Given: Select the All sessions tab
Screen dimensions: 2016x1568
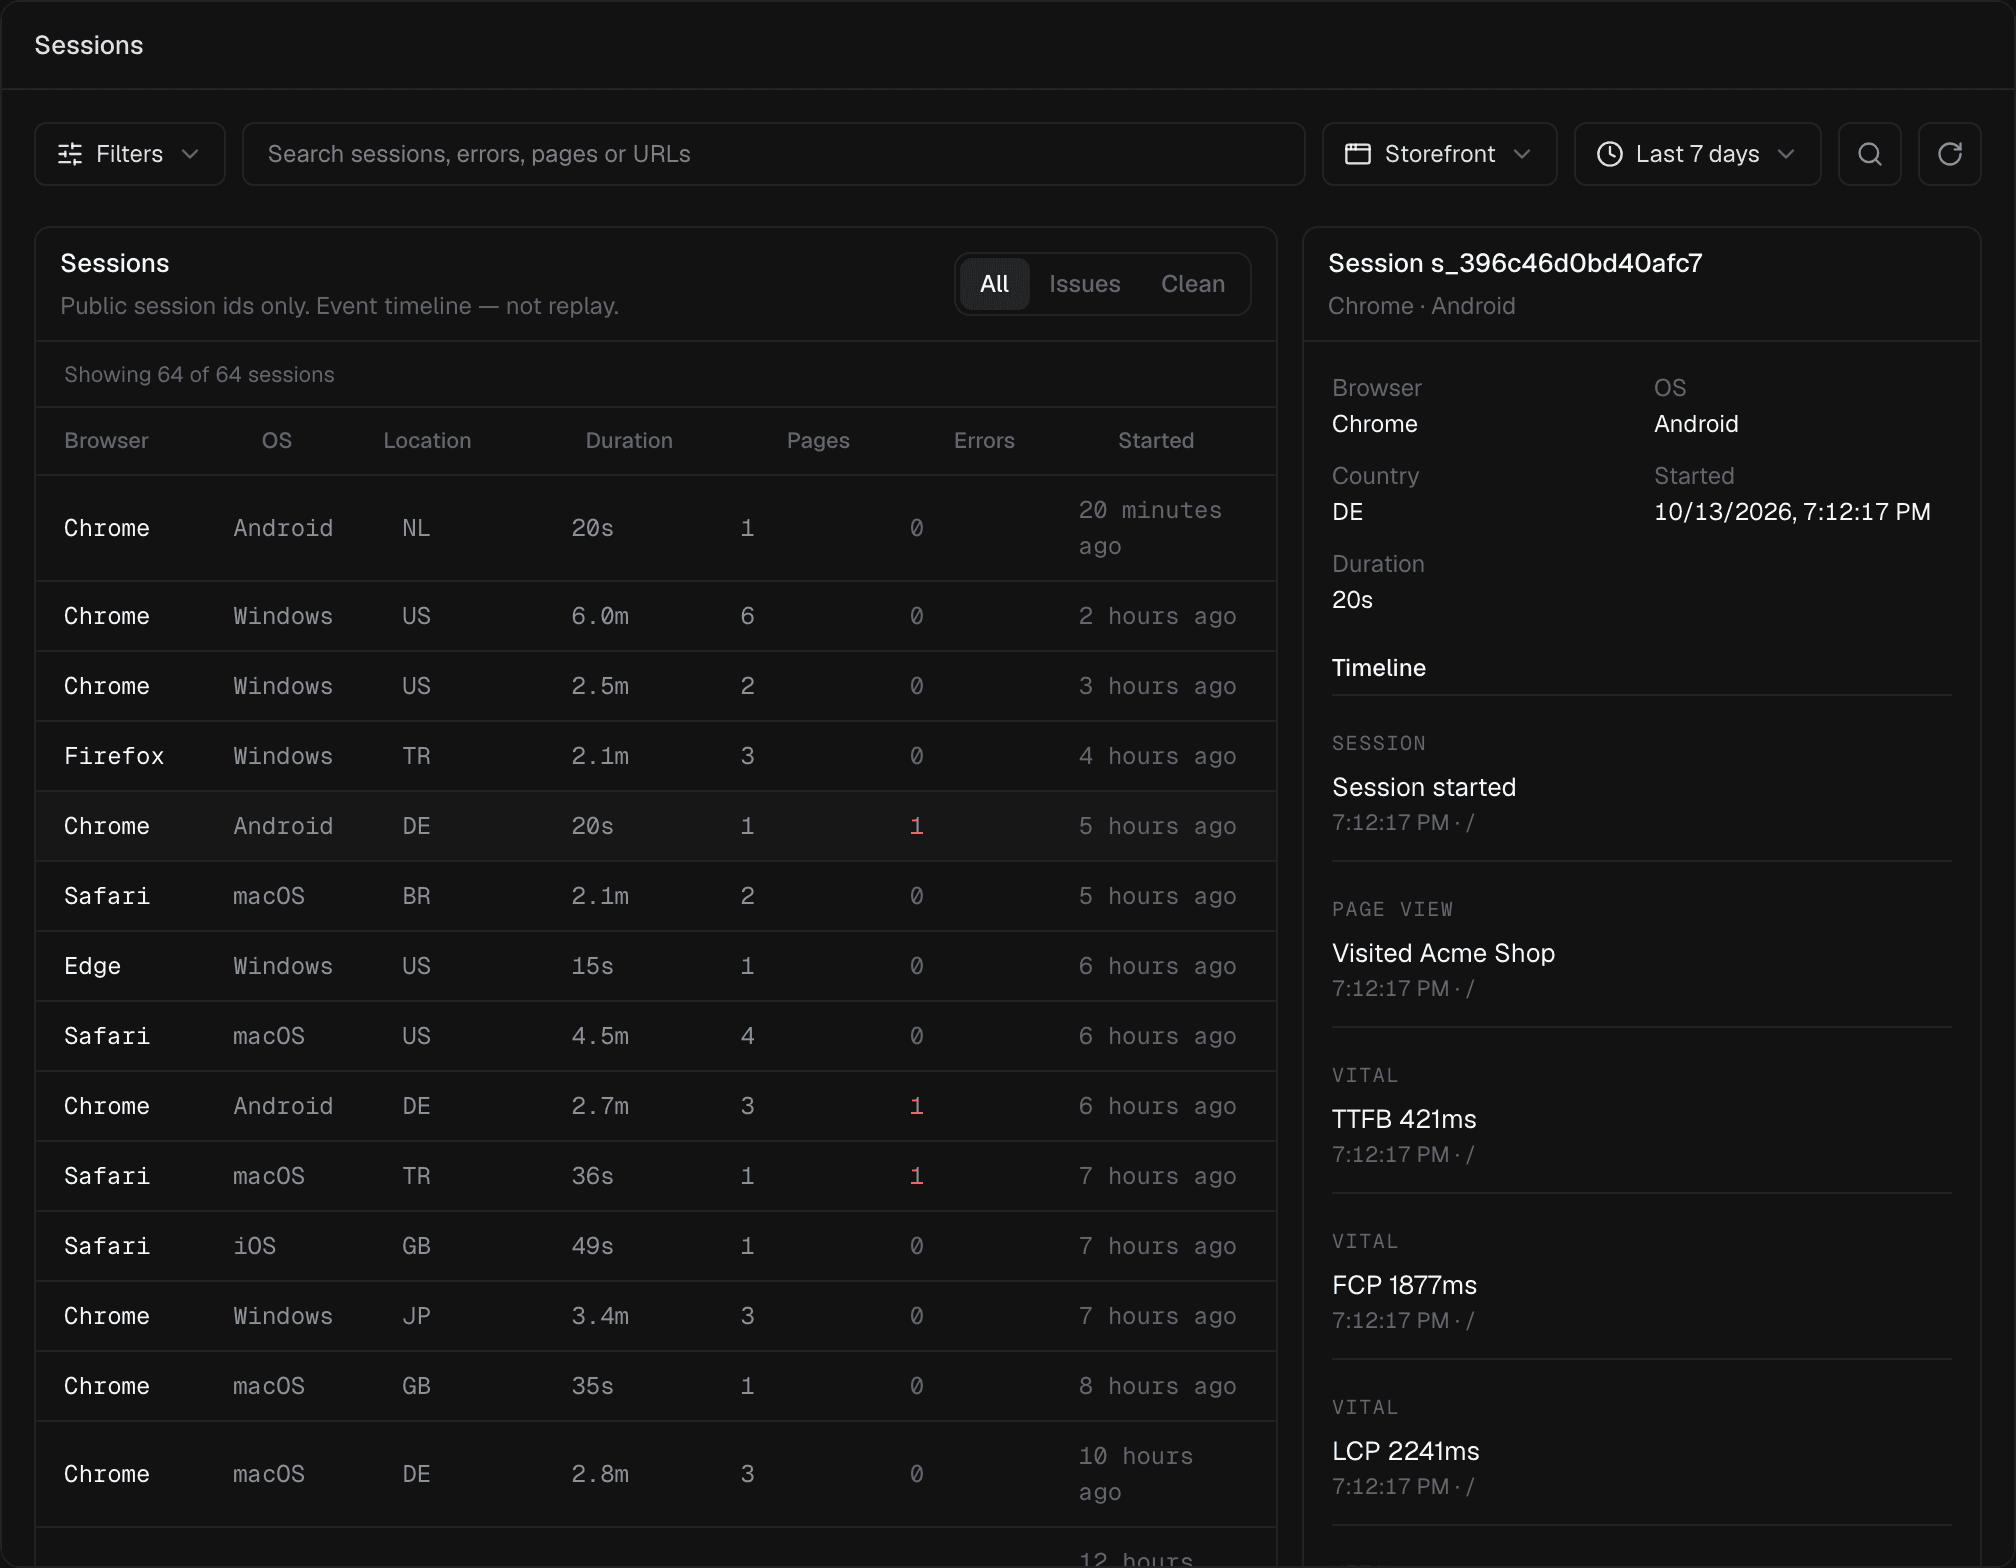Looking at the screenshot, I should (x=994, y=284).
